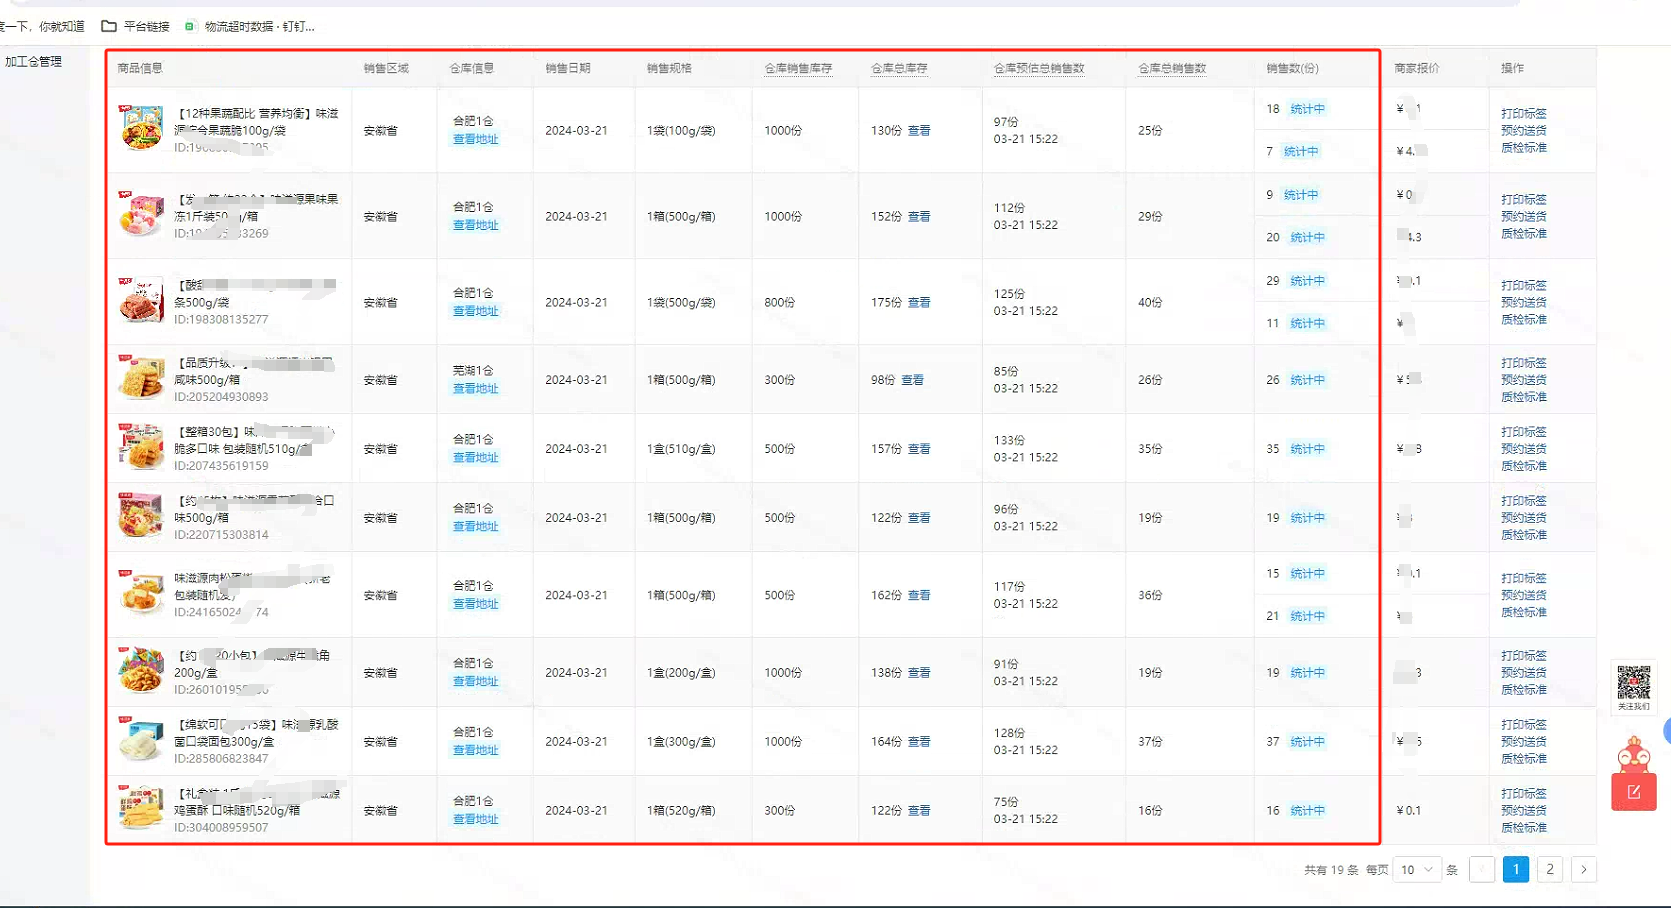
Task: Open the 物流超时数据 bookmark
Action: point(250,26)
